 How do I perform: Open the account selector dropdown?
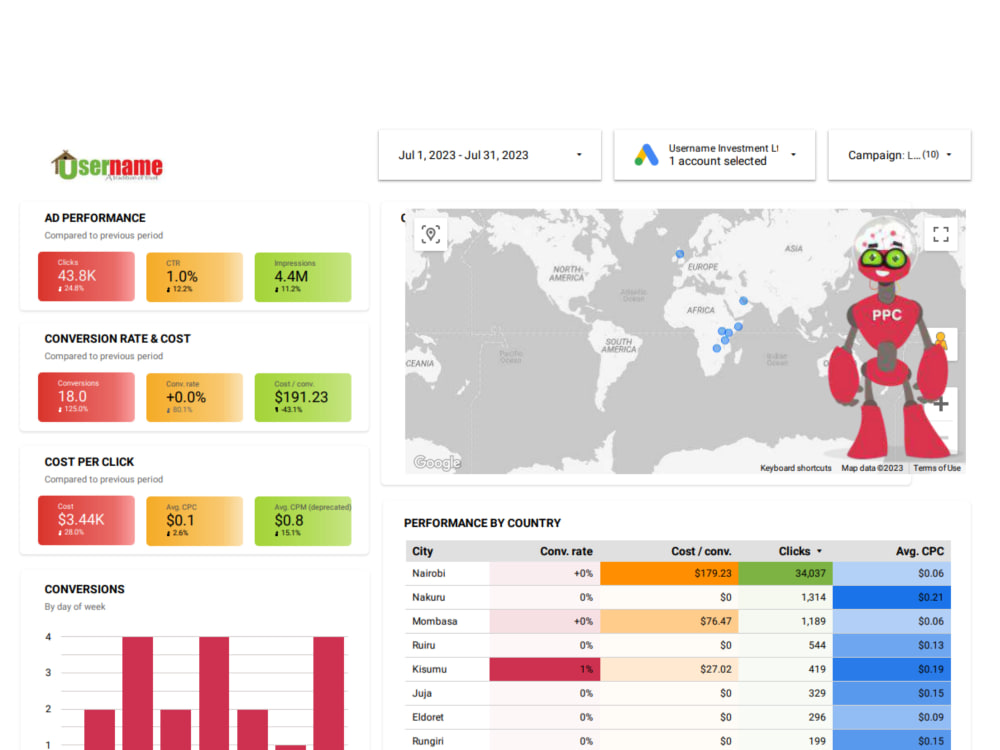[714, 155]
